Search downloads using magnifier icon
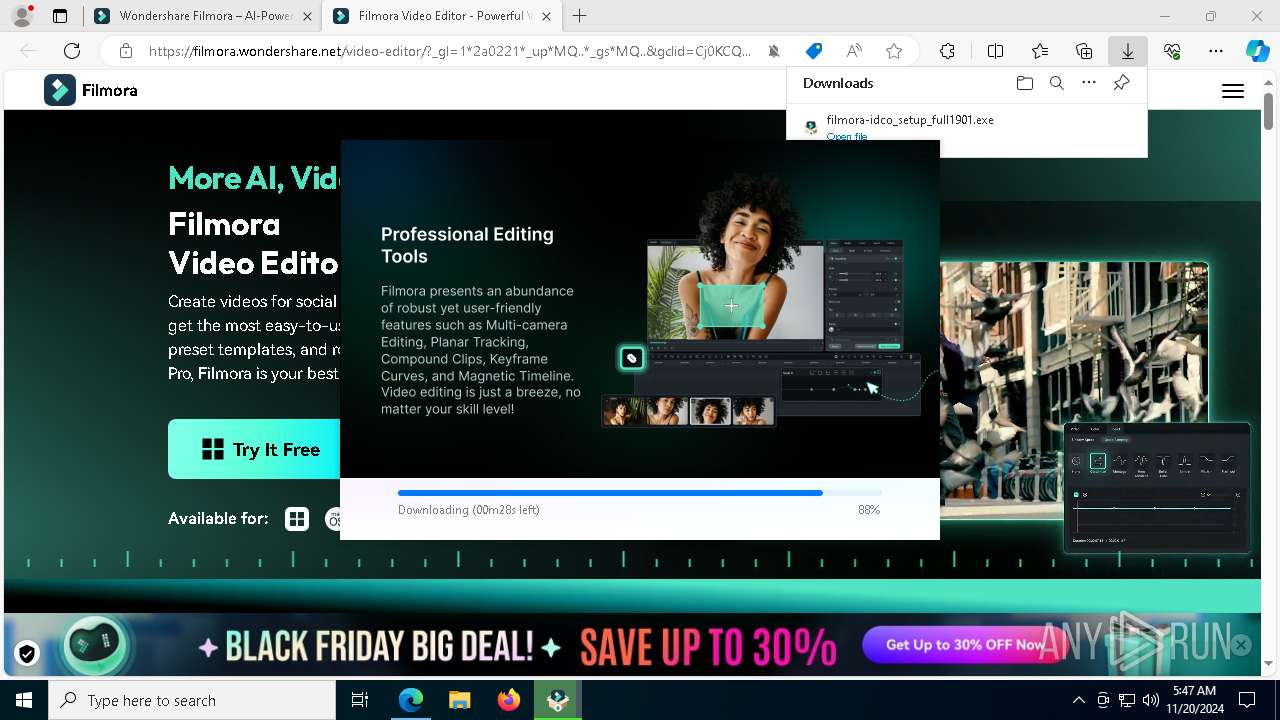The width and height of the screenshot is (1280, 720). (1056, 83)
